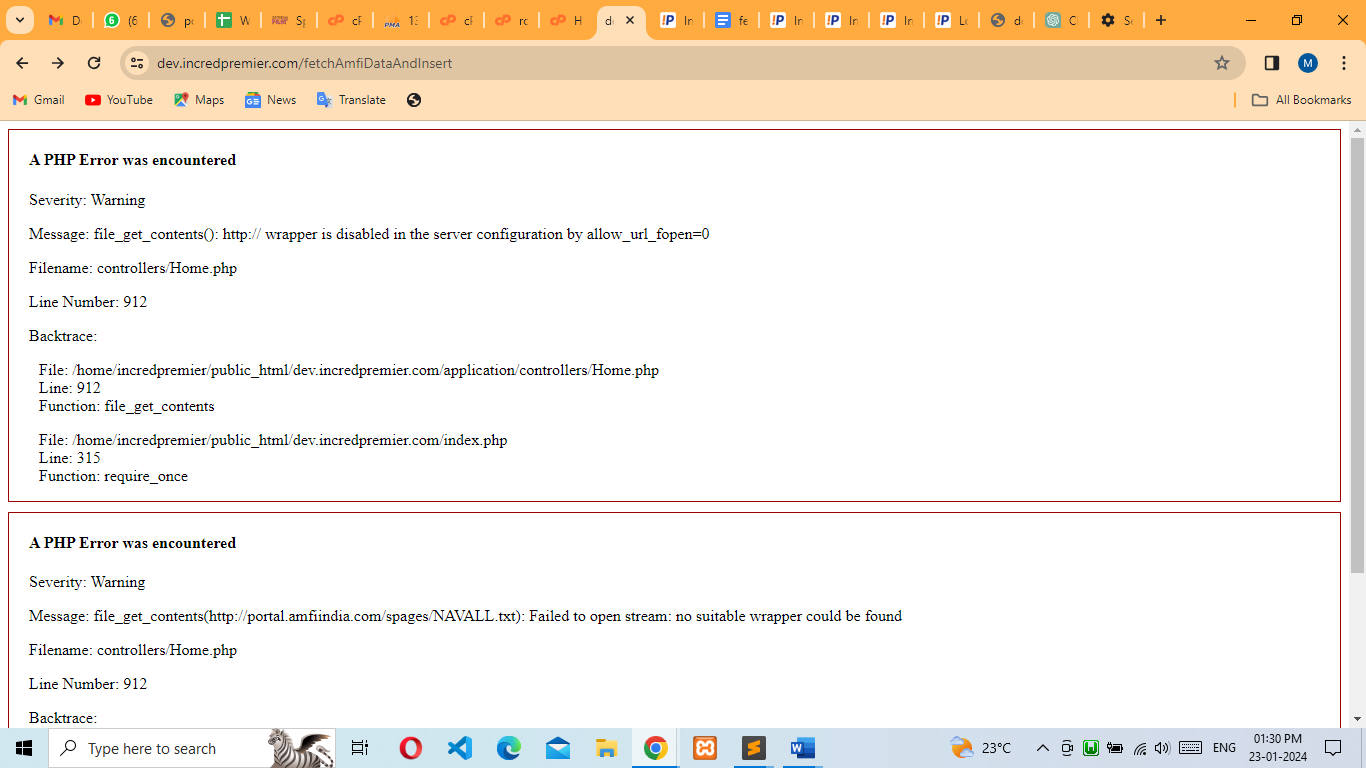The image size is (1366, 768).
Task: Open the YouTube bookmark
Action: pos(119,100)
